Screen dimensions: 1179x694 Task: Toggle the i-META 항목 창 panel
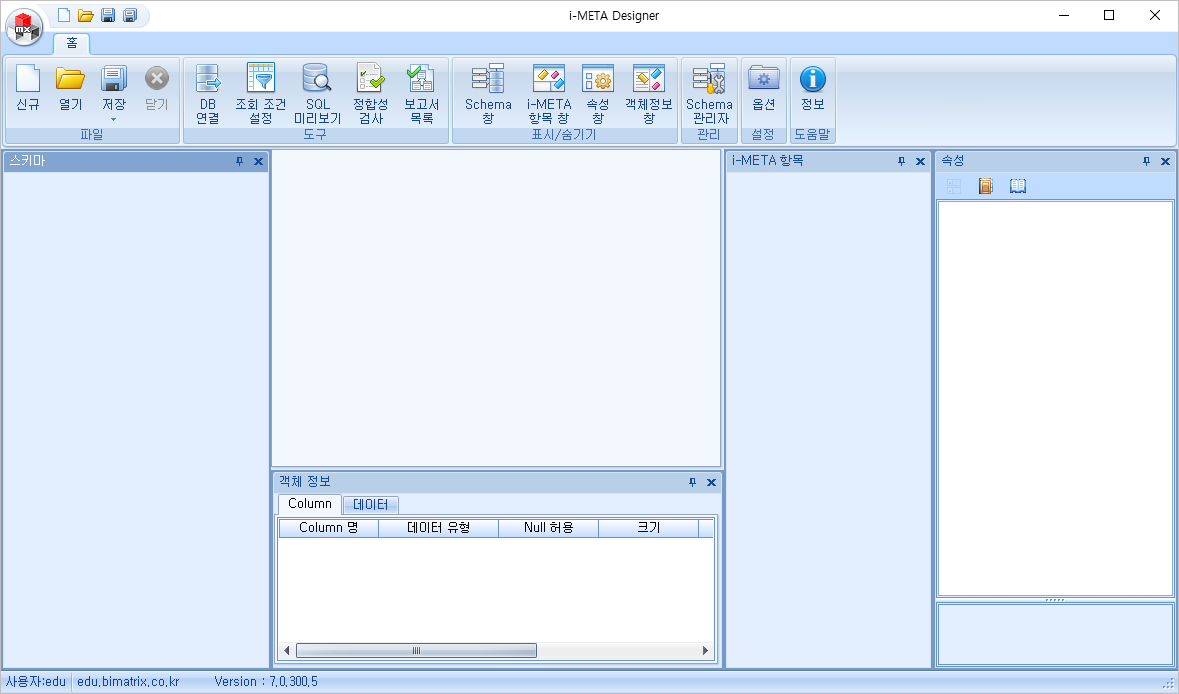(549, 94)
